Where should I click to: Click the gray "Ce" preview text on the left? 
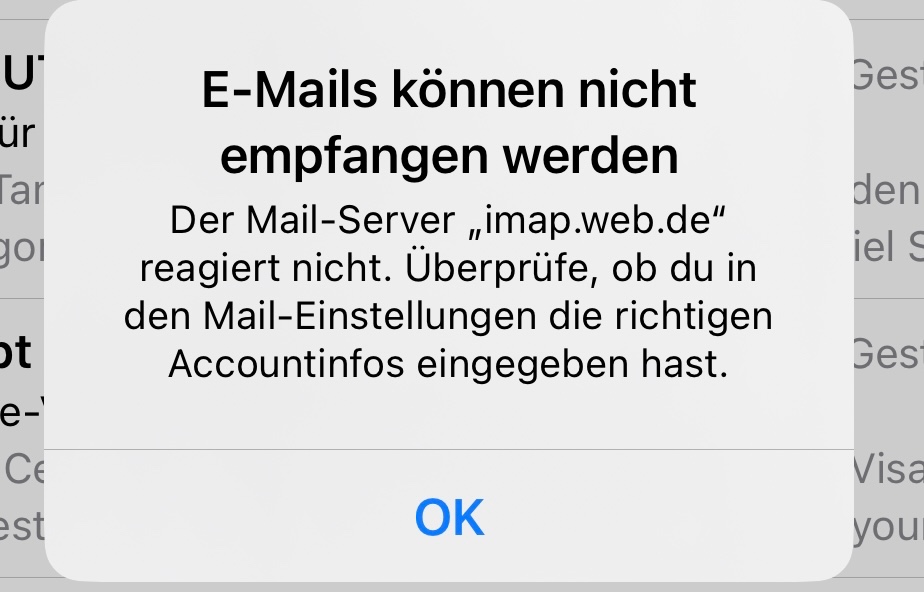point(24,469)
